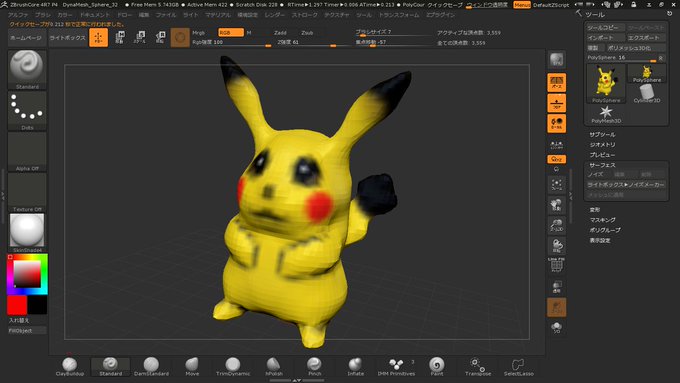
Task: Click the BPR render icon on right shelf
Action: coord(556,60)
